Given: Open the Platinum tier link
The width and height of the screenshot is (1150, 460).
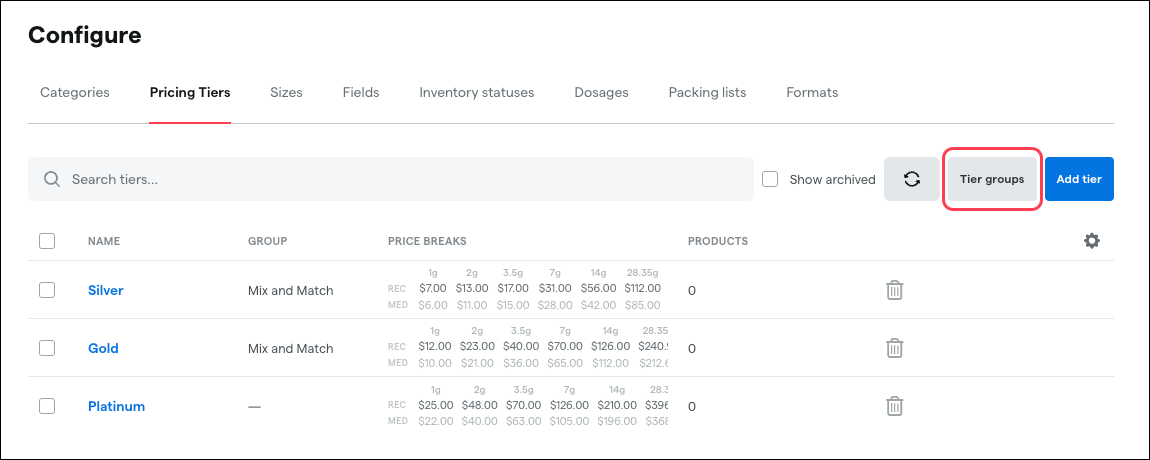Looking at the screenshot, I should pyautogui.click(x=117, y=406).
